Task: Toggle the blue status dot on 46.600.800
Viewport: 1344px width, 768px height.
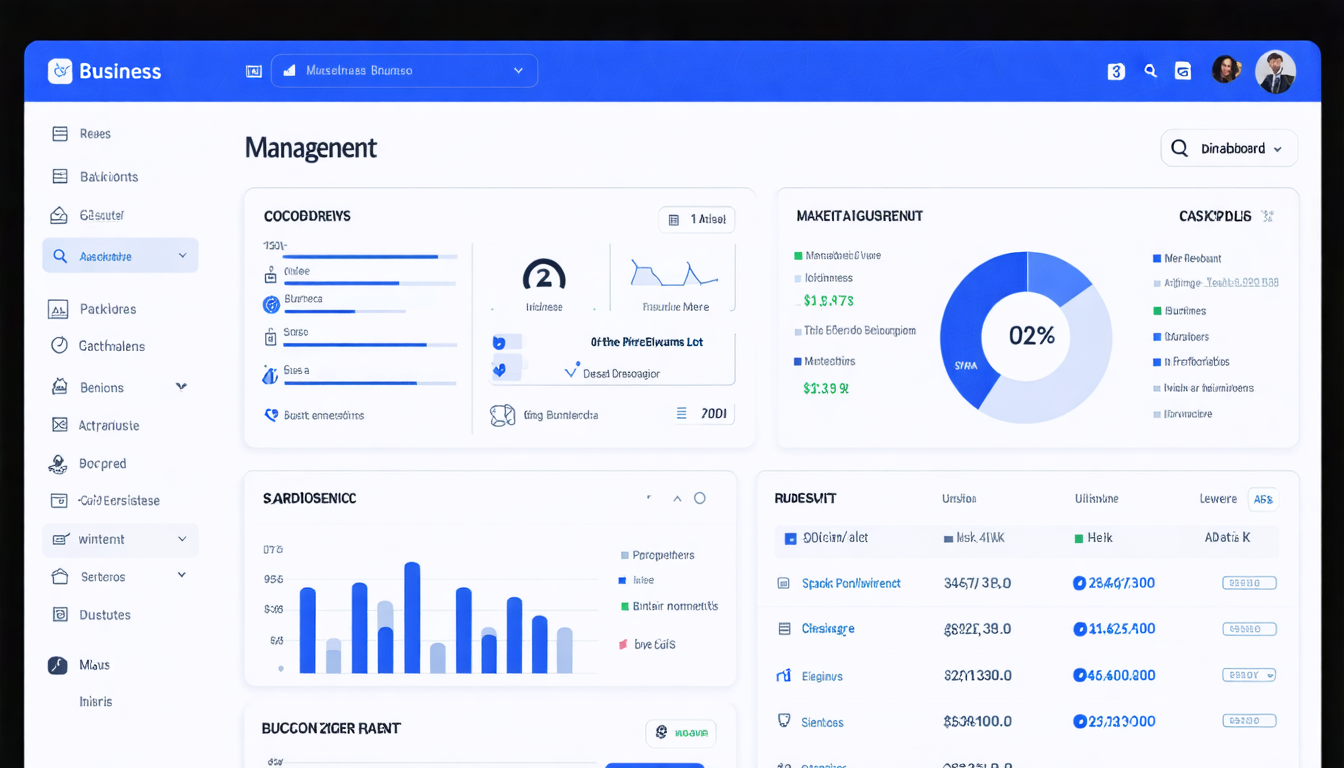Action: [1079, 675]
